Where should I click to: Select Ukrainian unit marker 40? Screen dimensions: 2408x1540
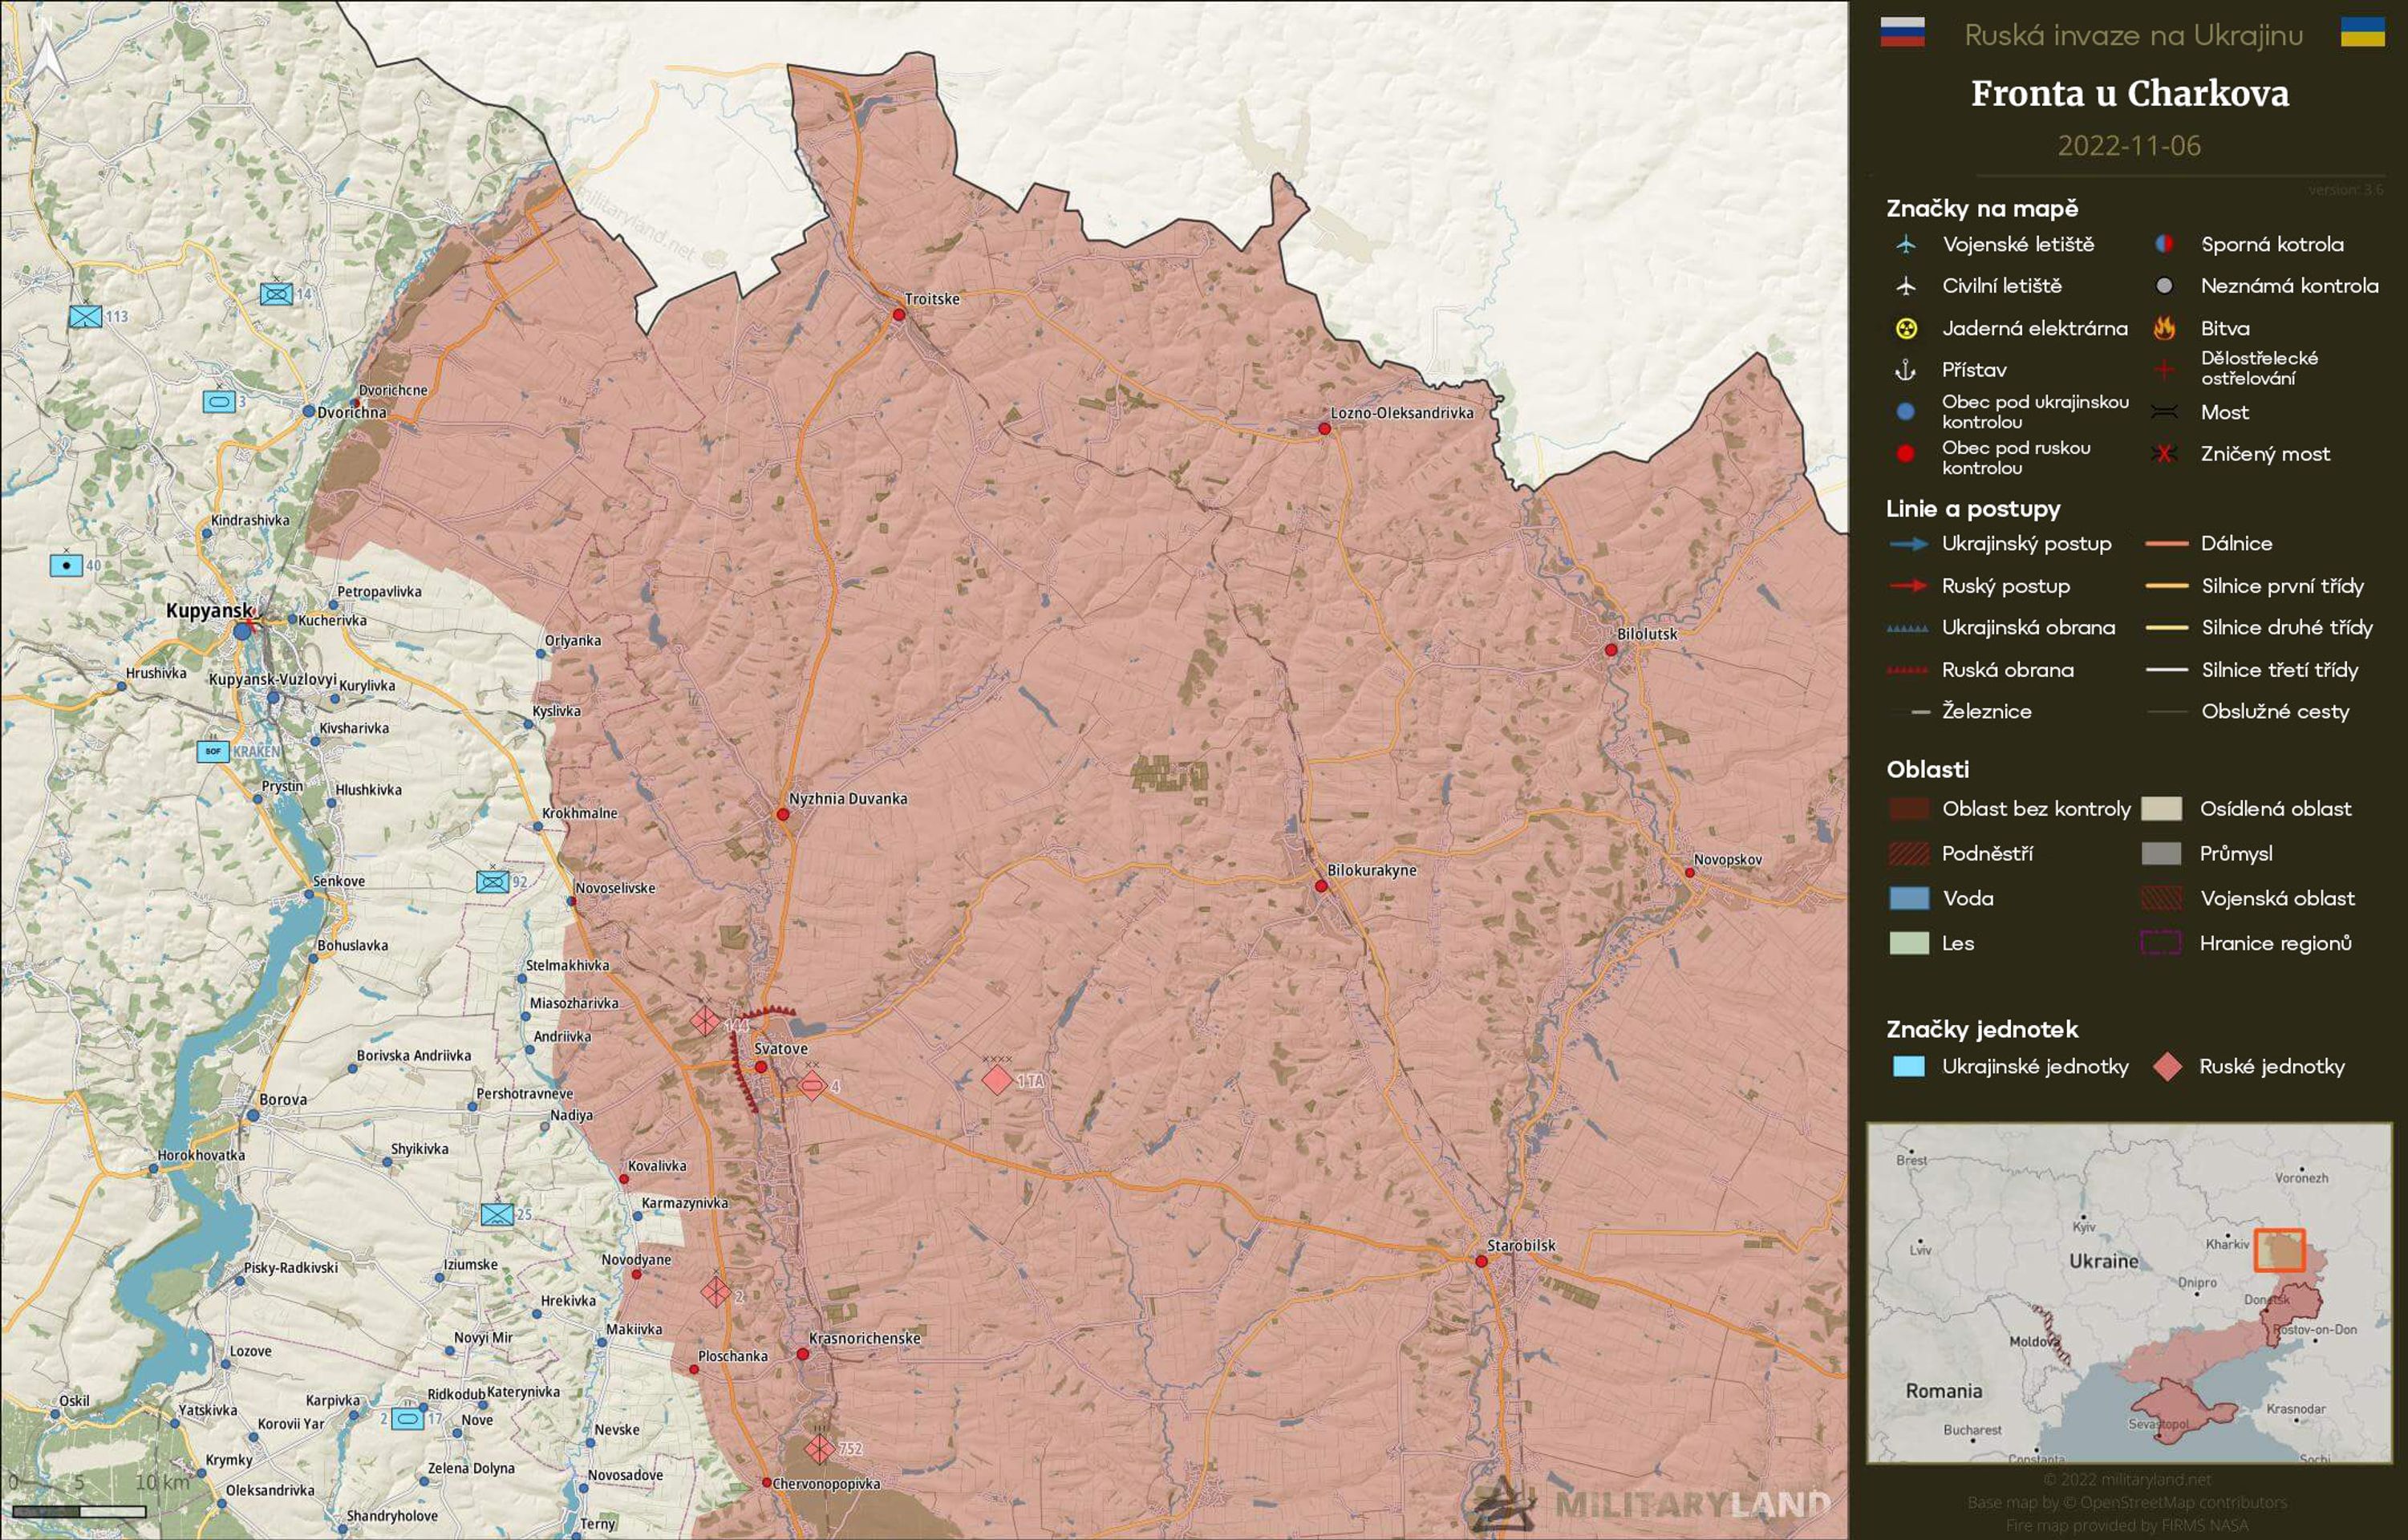67,565
